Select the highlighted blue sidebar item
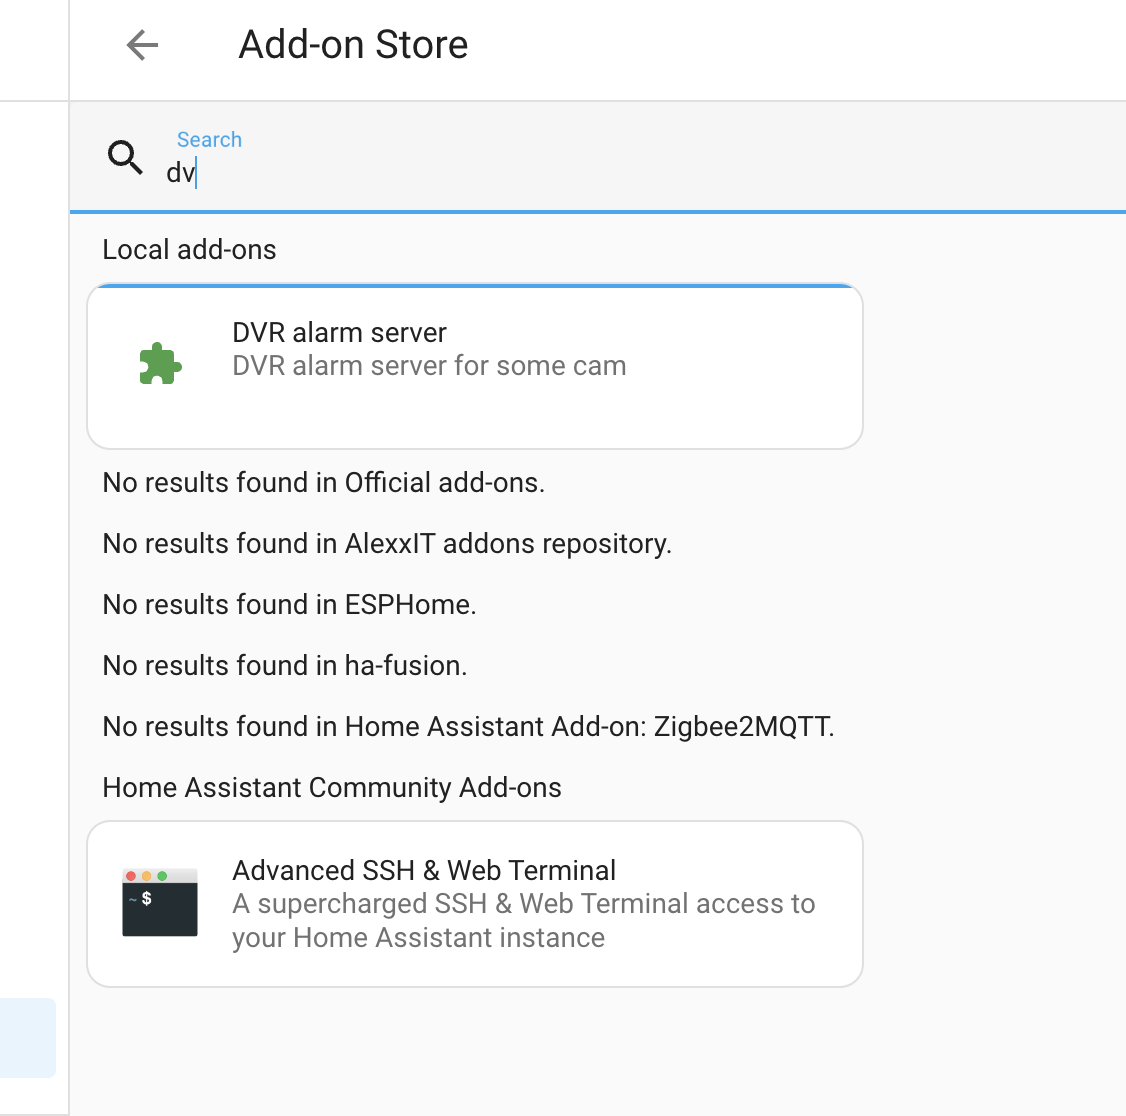 pos(27,1037)
